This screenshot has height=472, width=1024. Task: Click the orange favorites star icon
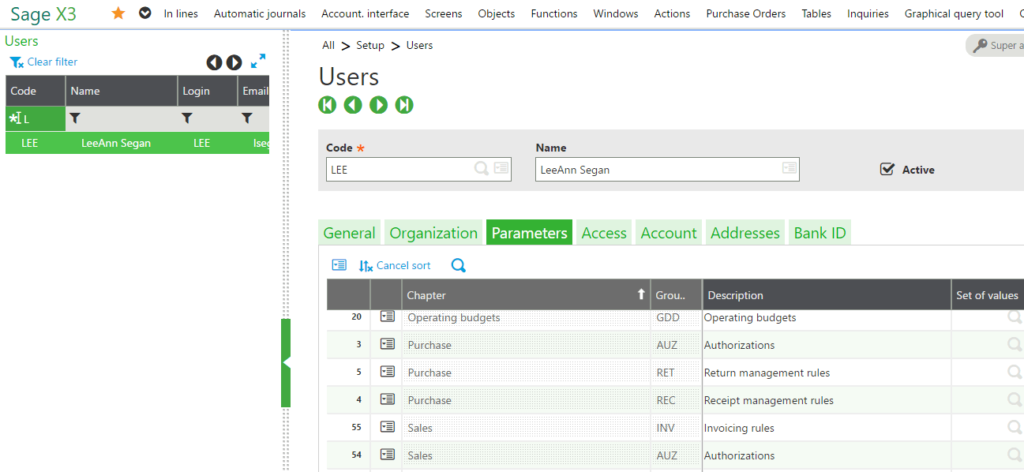pyautogui.click(x=118, y=13)
